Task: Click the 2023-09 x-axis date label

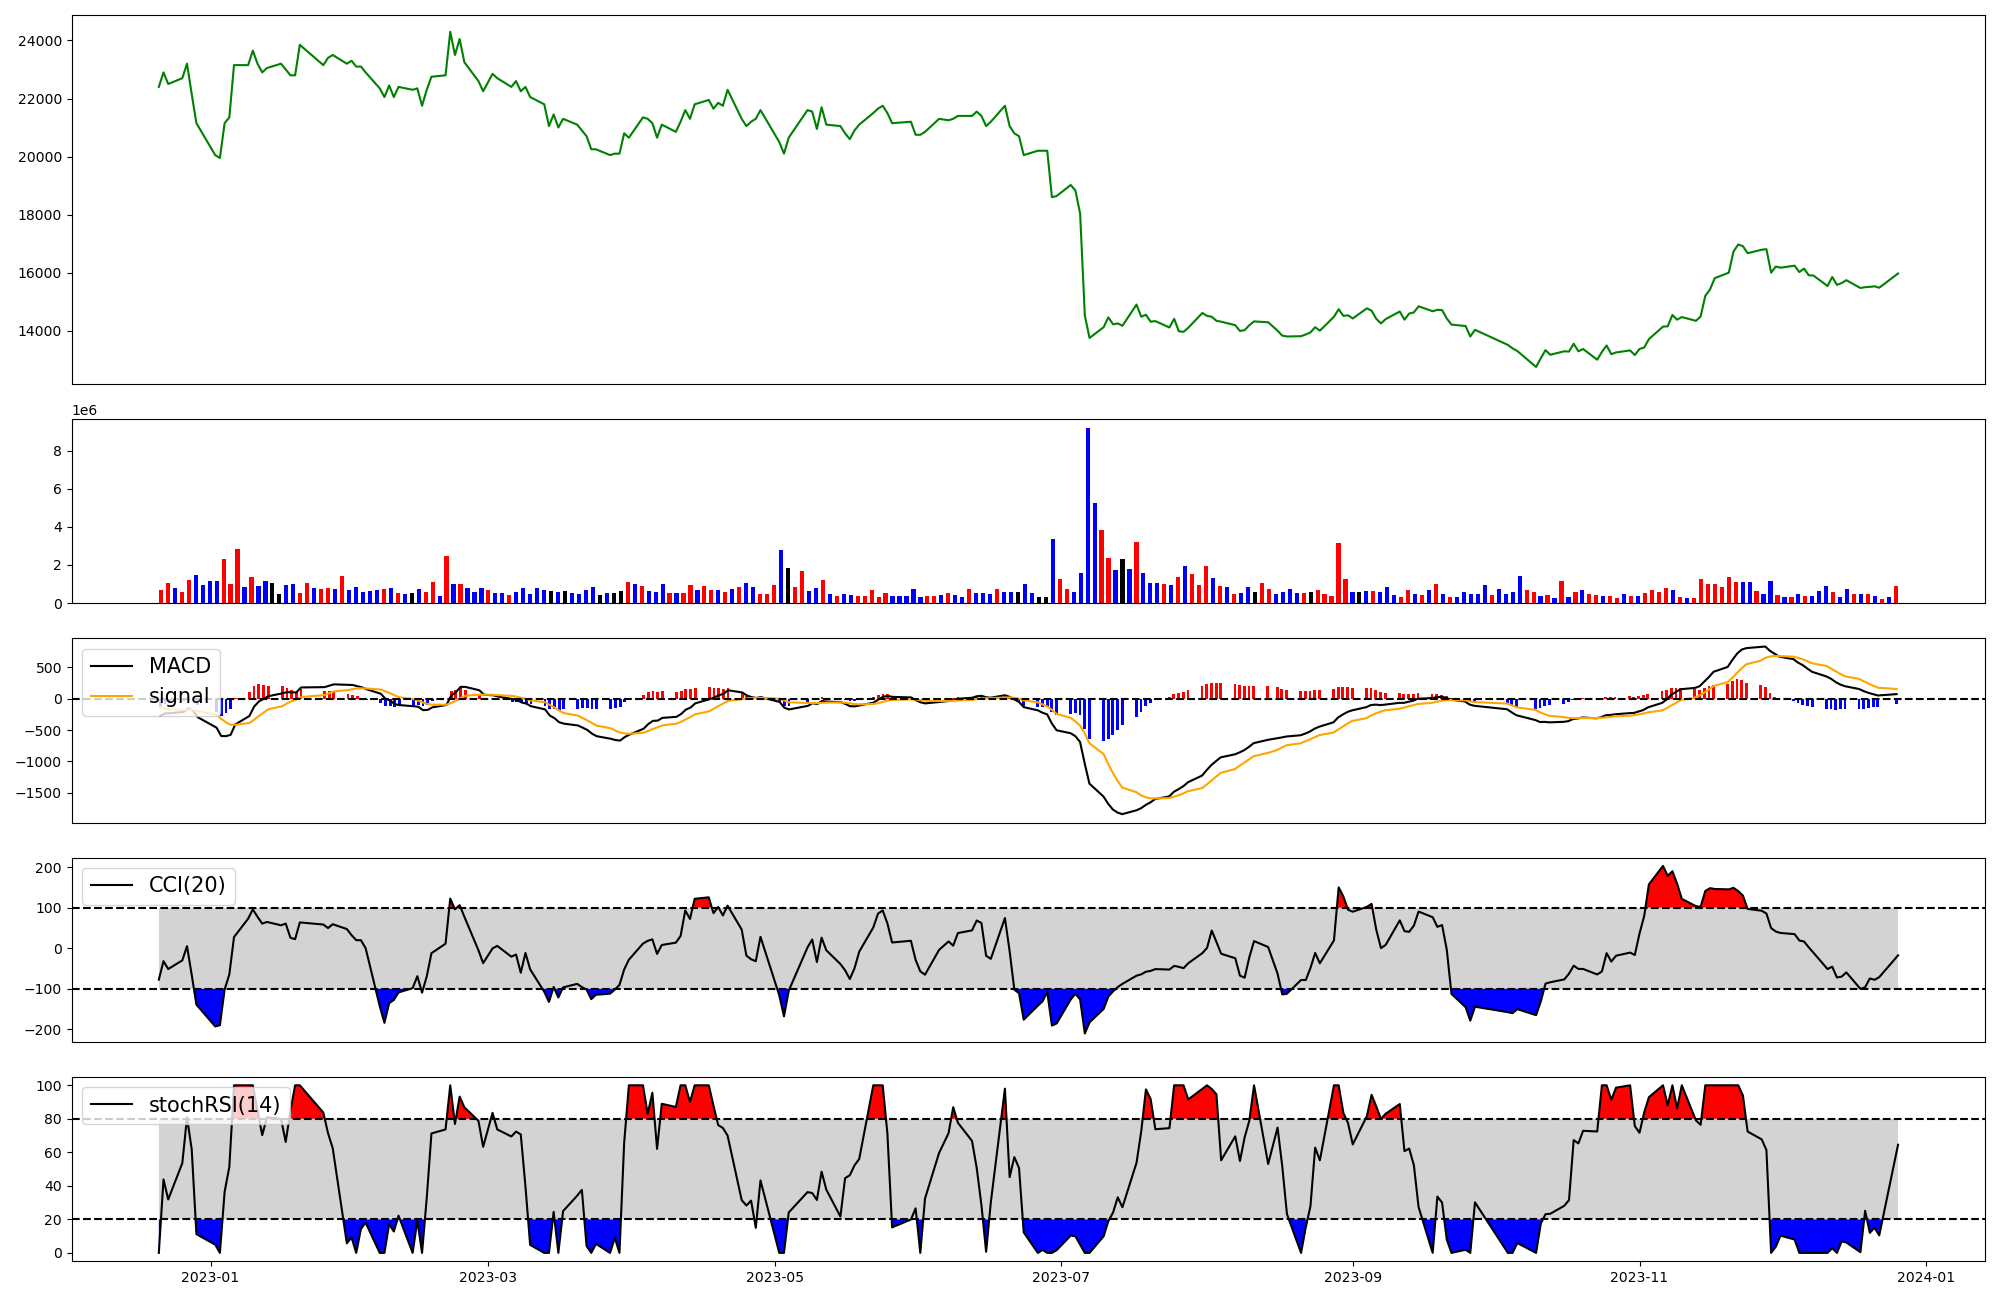Action: coord(1353,1277)
